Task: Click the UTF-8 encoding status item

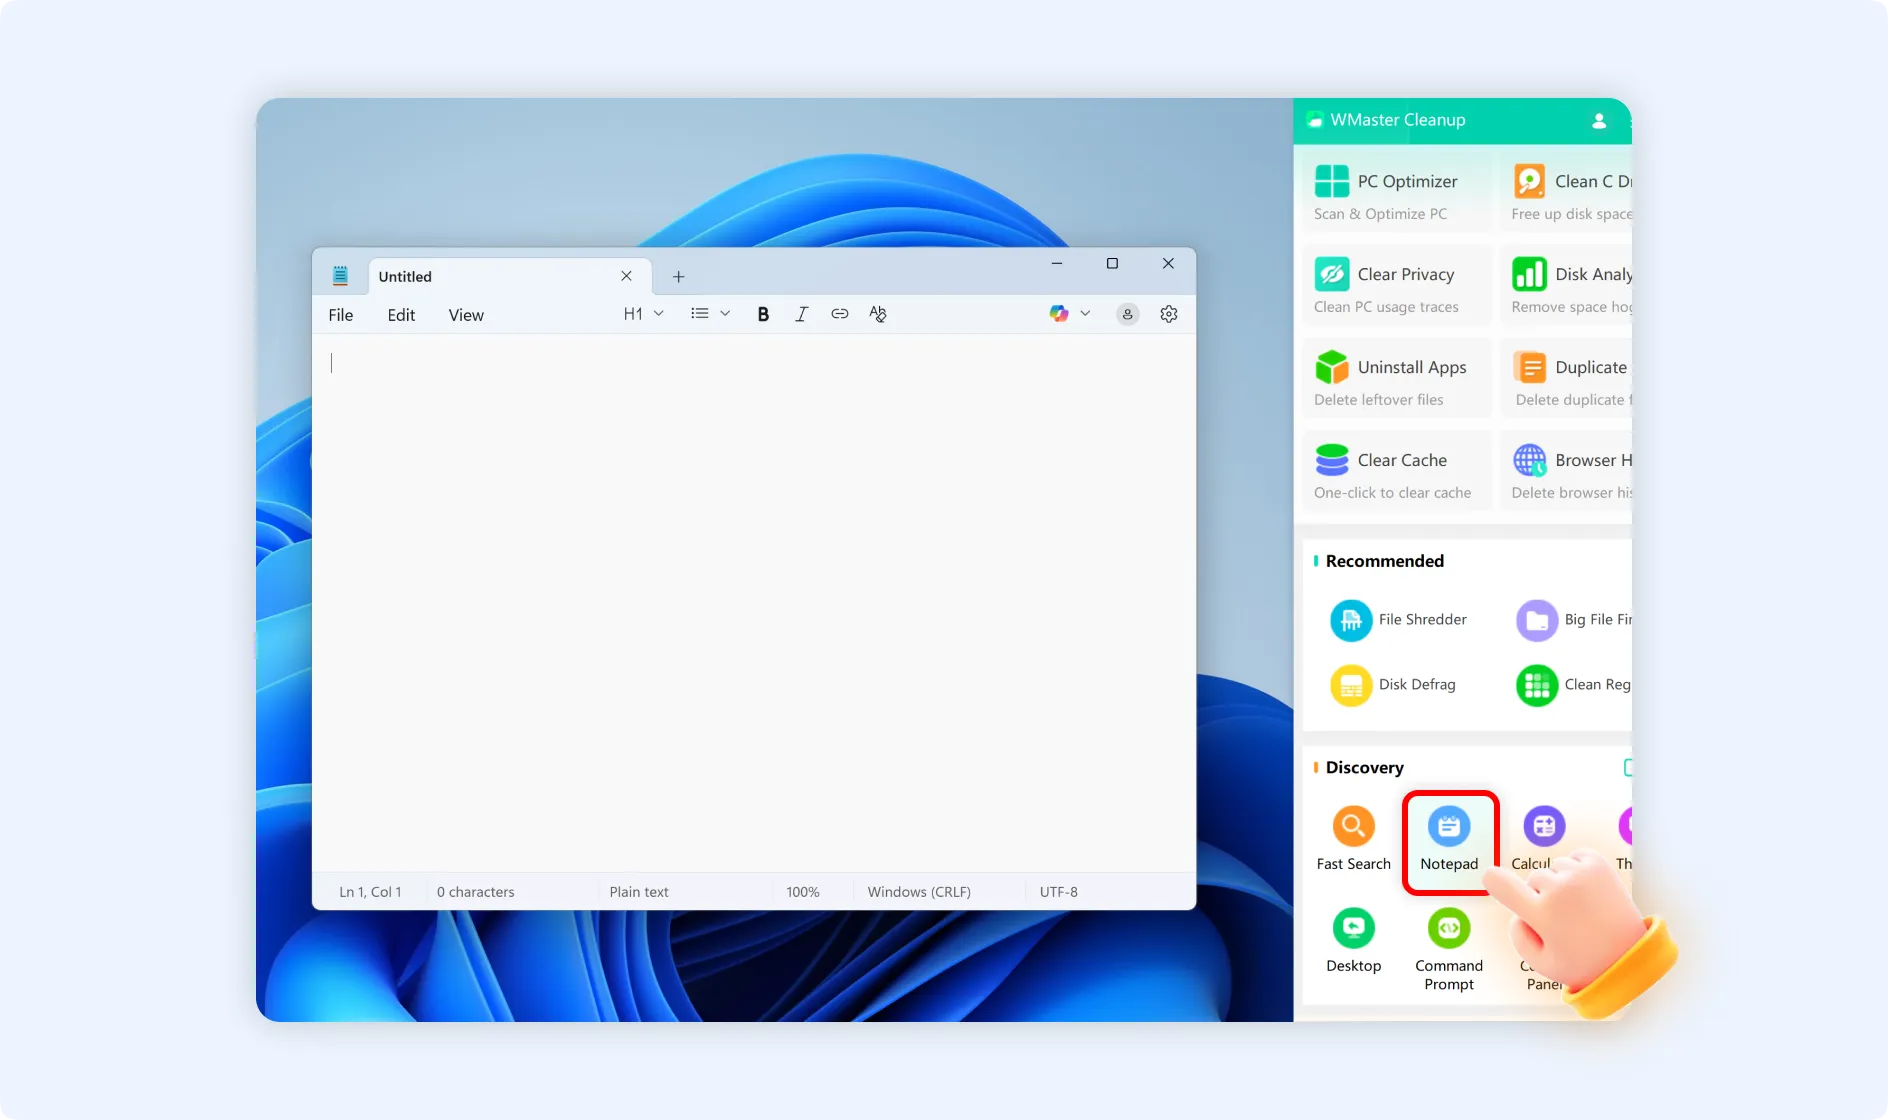Action: coord(1059,891)
